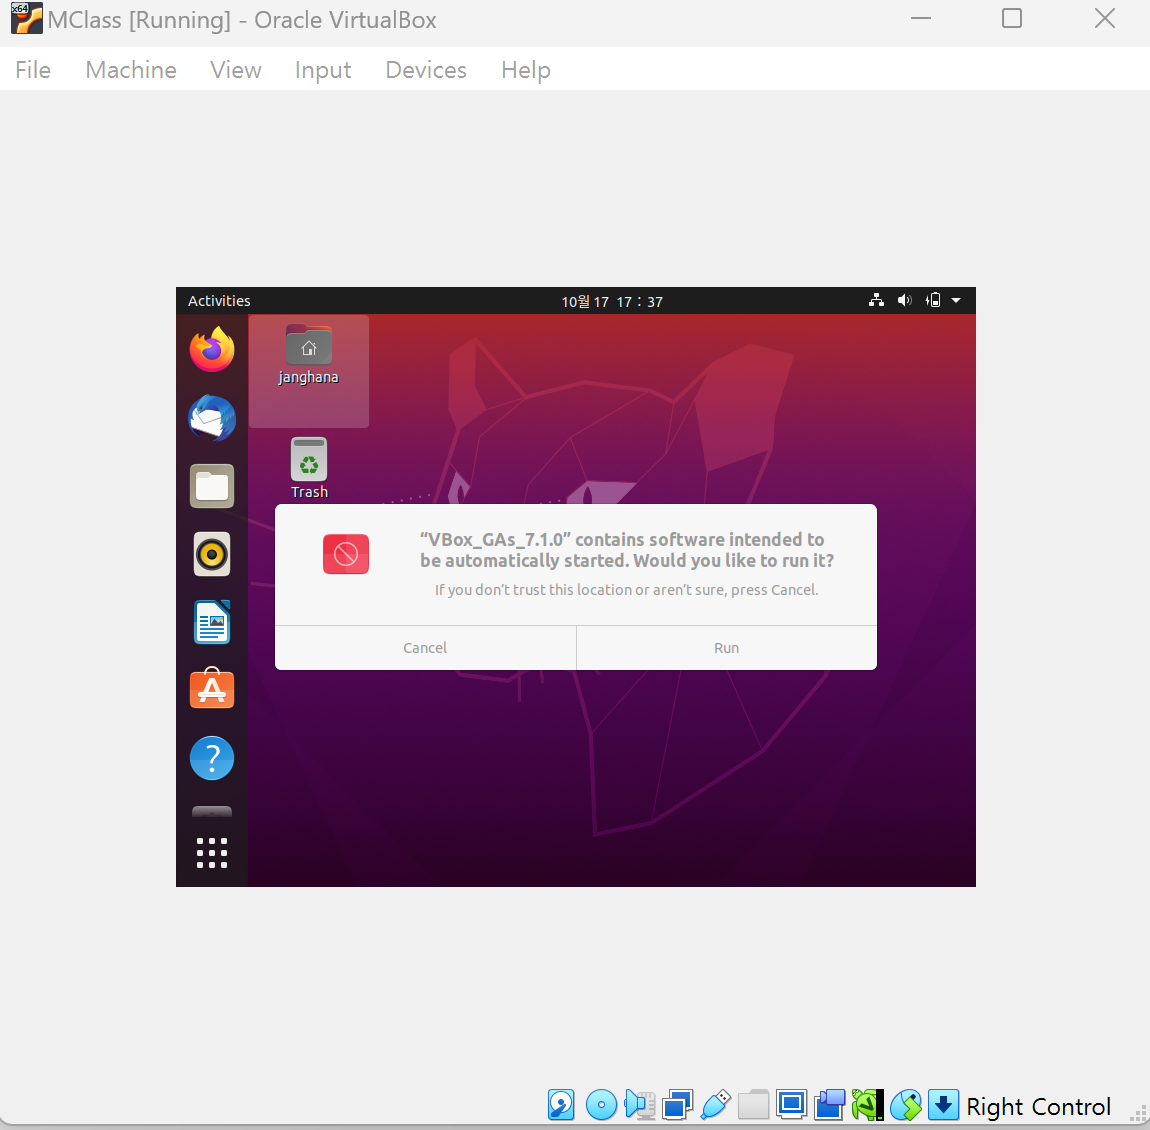Click Run to start VBox_GAs software
Viewport: 1150px width, 1130px height.
tap(726, 647)
